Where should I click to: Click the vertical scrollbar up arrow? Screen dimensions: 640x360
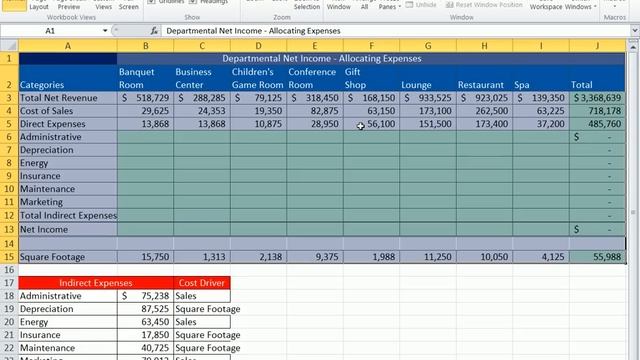point(633,47)
